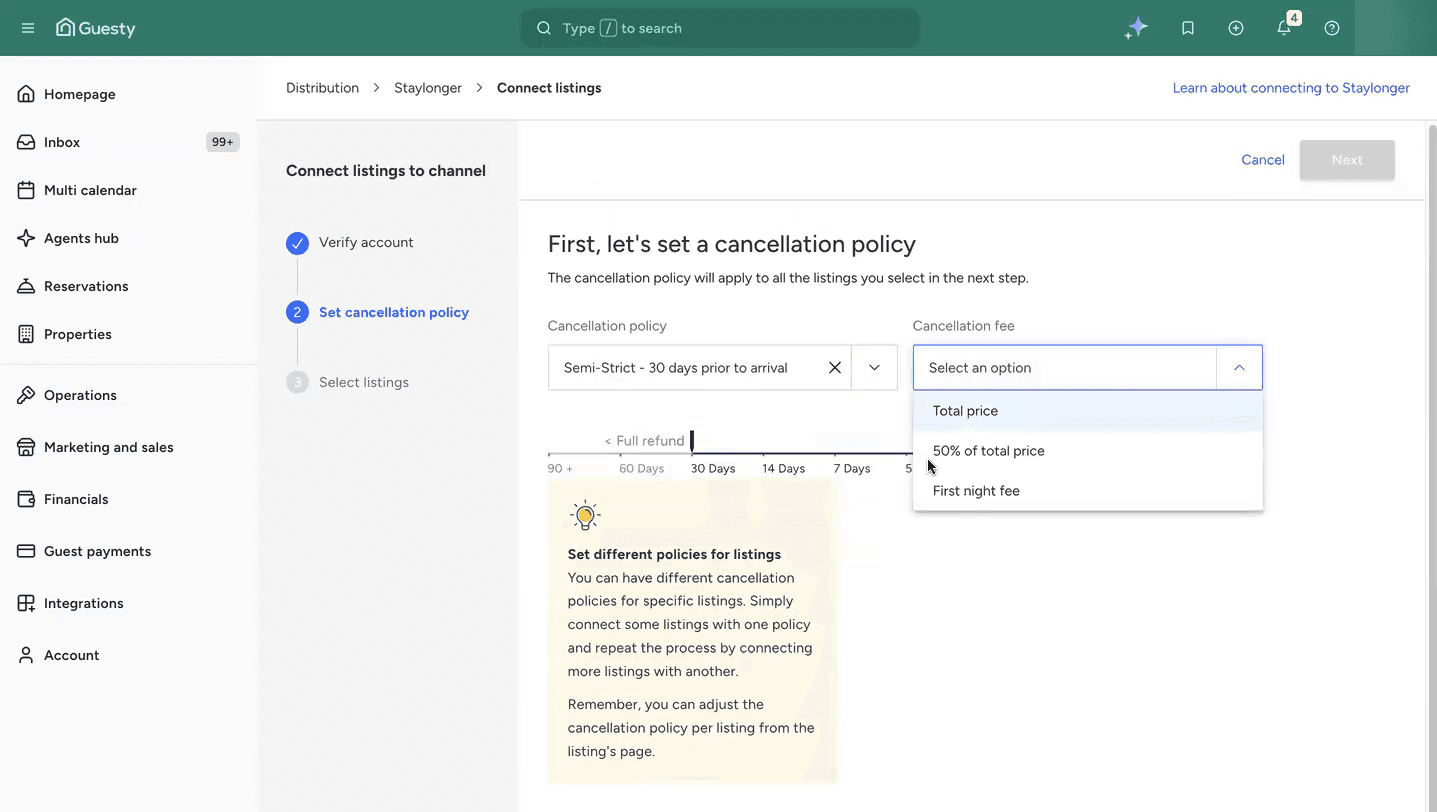Click the 14 Days timeline label
Screen dimensions: 1437x812
click(783, 468)
